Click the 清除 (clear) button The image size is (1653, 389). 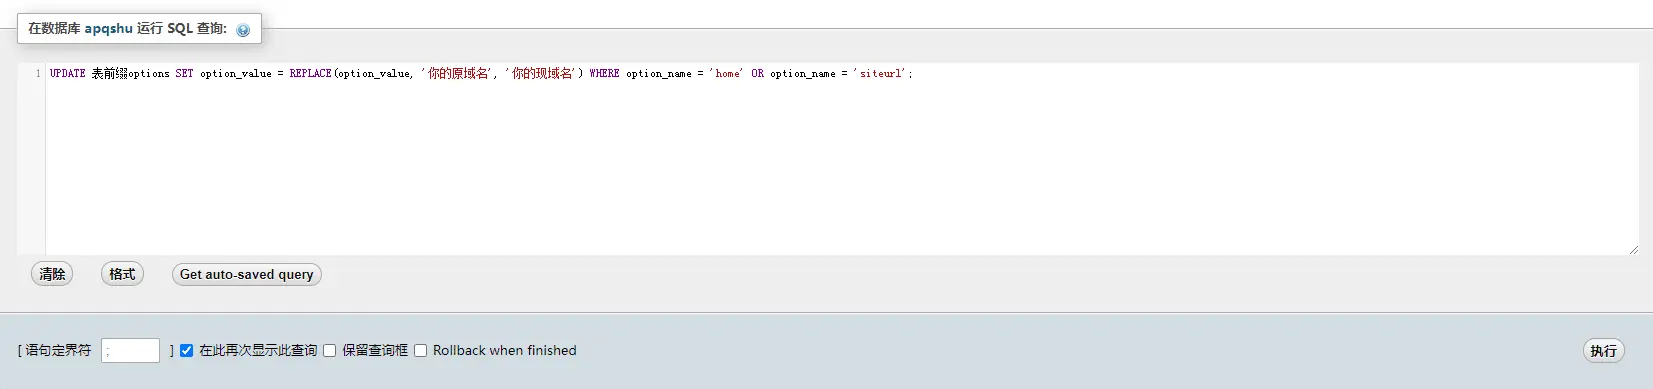(x=52, y=274)
